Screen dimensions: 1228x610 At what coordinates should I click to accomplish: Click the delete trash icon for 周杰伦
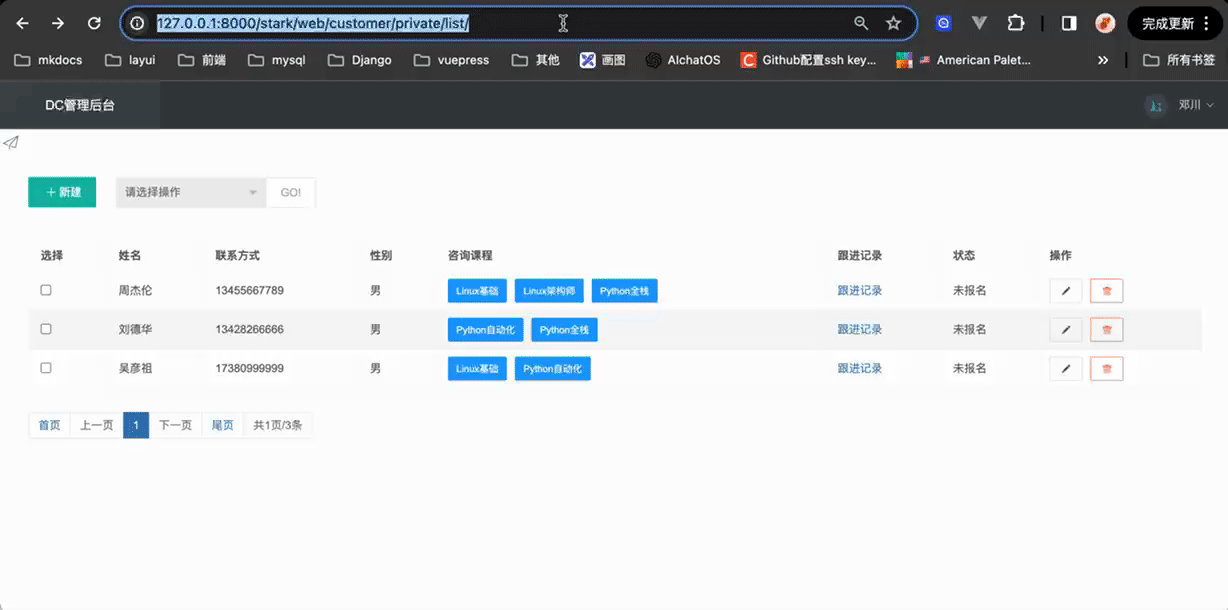(1106, 291)
